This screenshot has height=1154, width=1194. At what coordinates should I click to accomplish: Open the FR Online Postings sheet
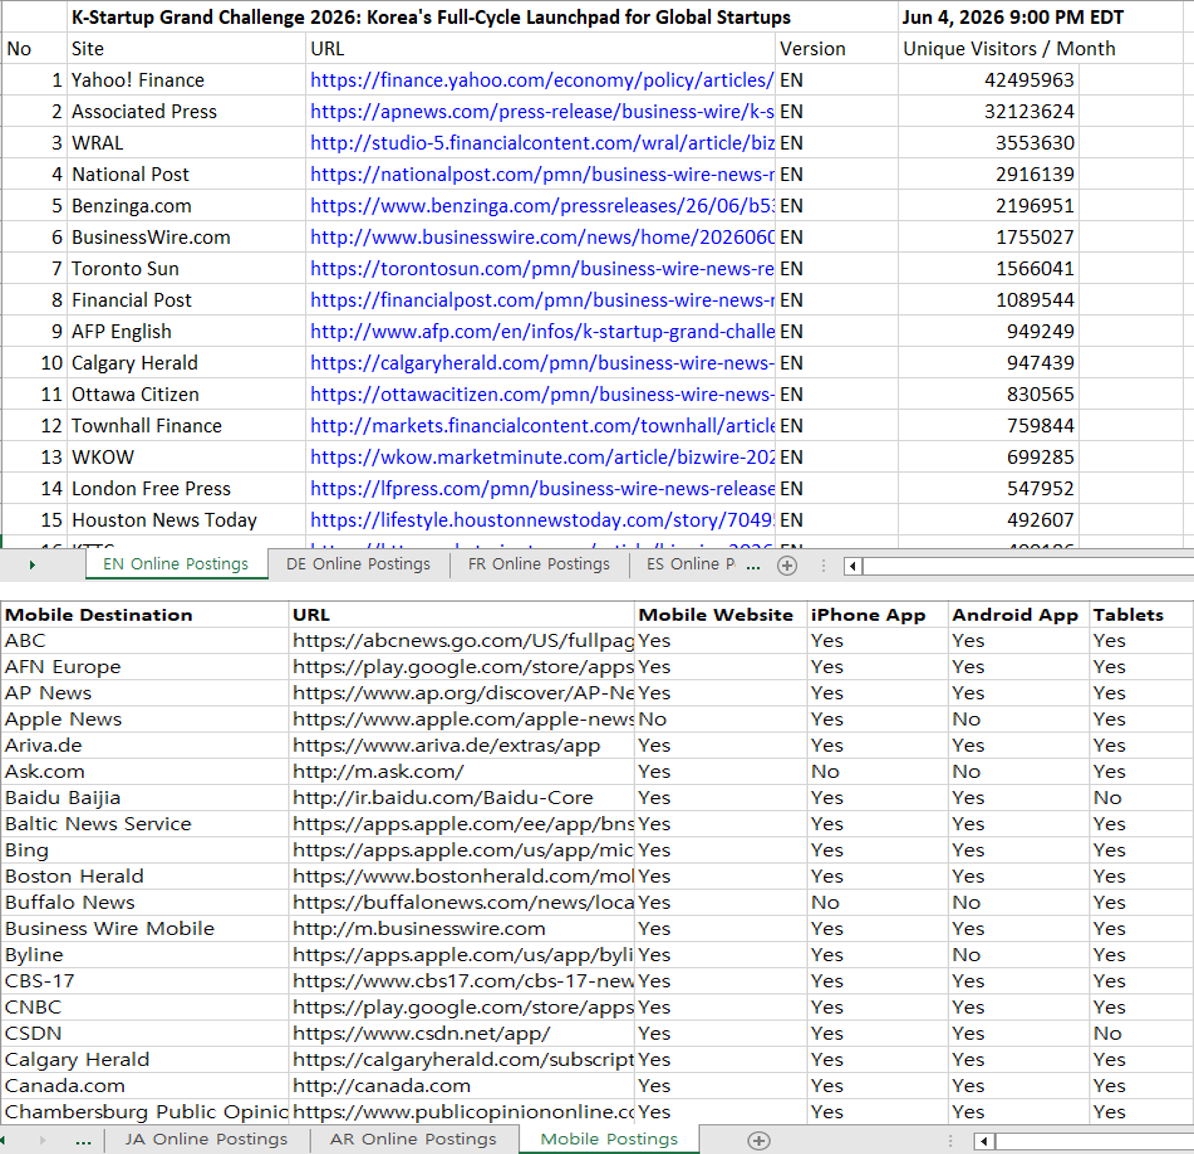tap(538, 564)
